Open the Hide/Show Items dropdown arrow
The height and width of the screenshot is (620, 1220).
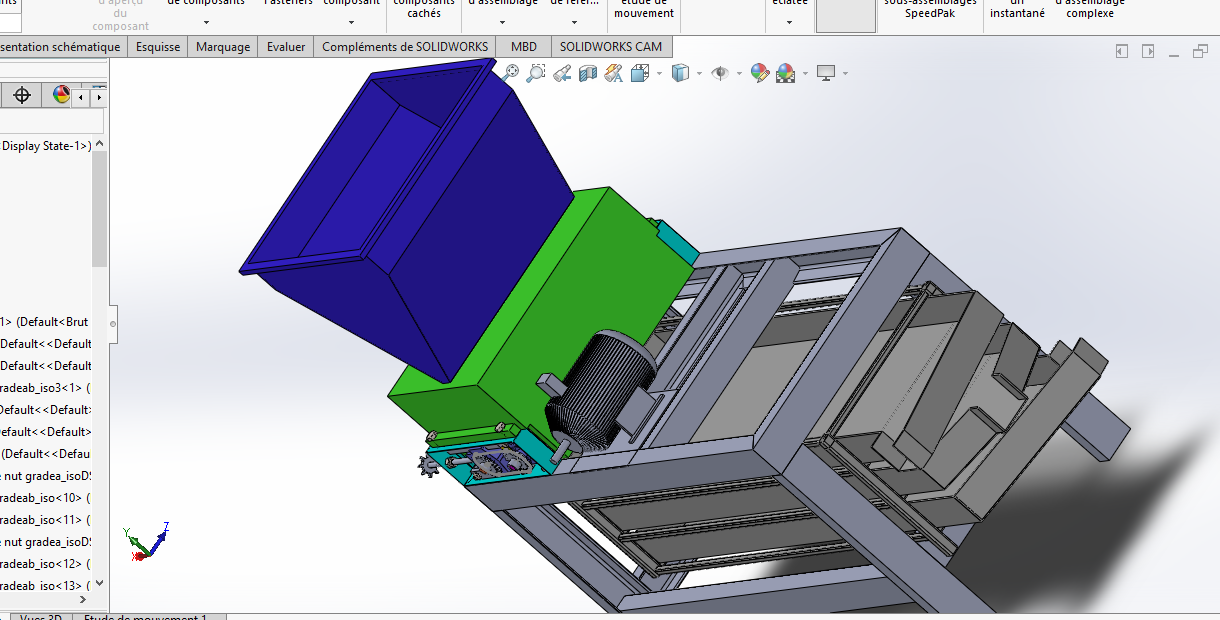[x=738, y=72]
